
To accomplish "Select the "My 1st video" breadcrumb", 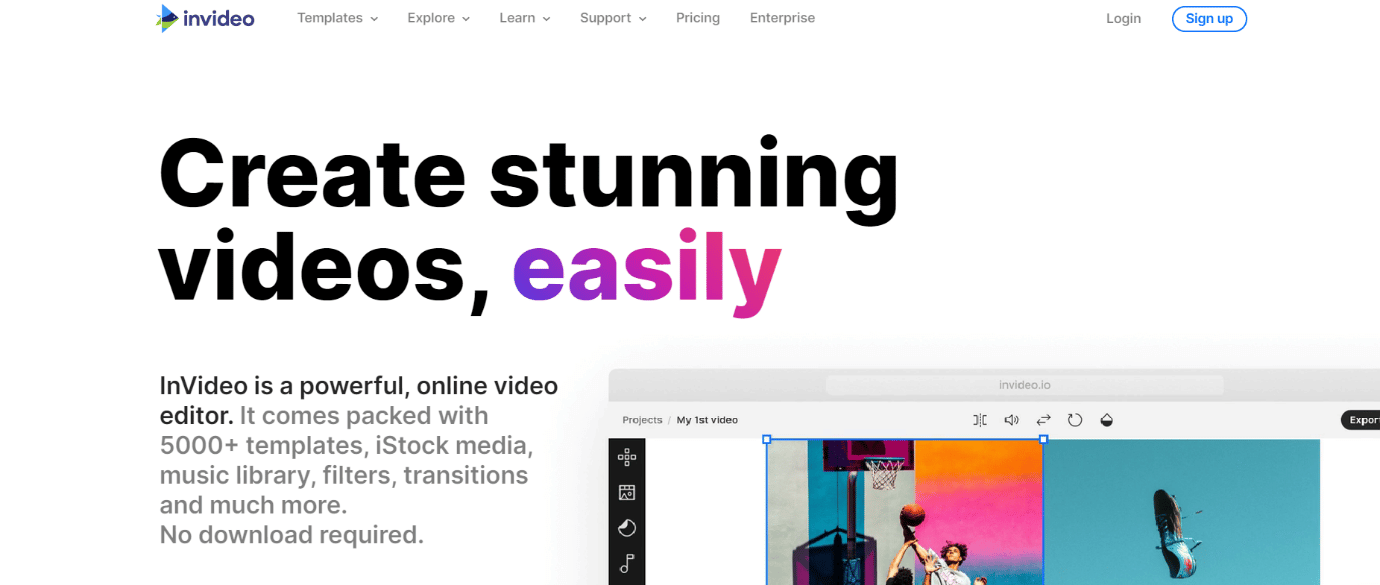I will [x=707, y=420].
